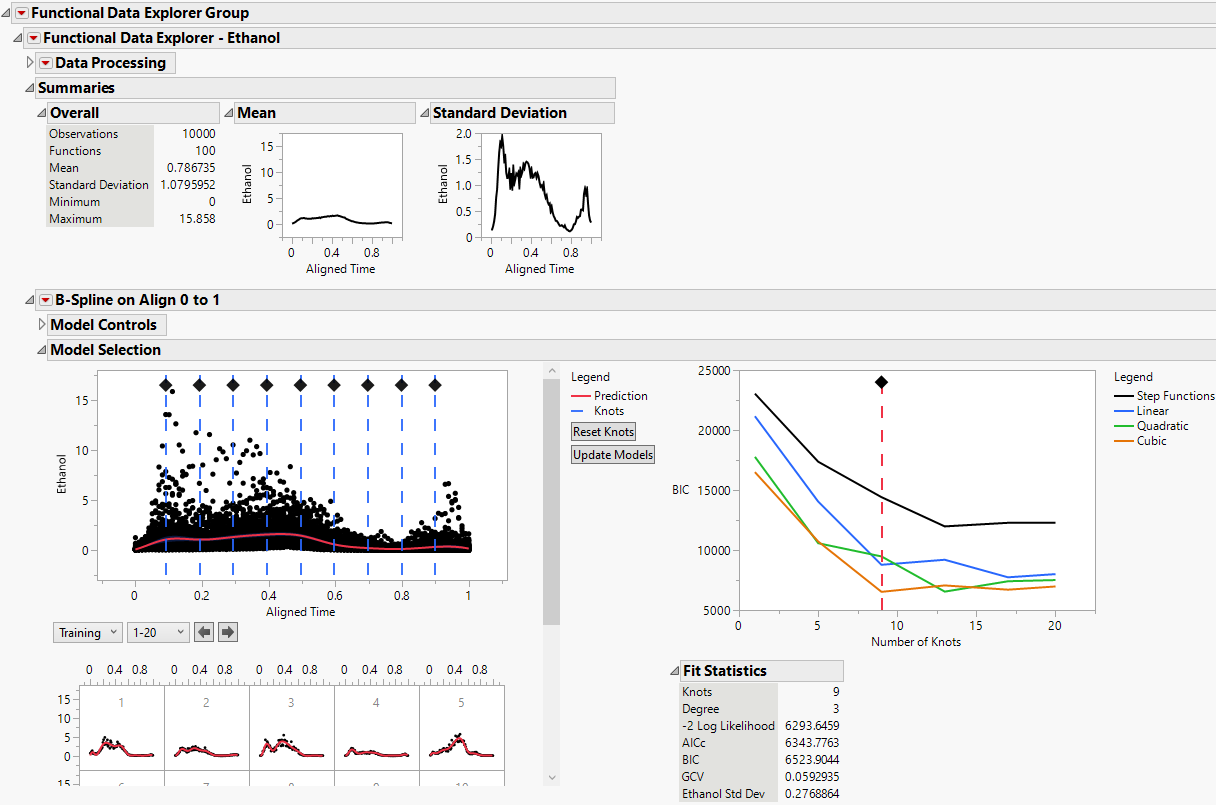
Task: Open the 1-20 function range dropdown
Action: (160, 632)
